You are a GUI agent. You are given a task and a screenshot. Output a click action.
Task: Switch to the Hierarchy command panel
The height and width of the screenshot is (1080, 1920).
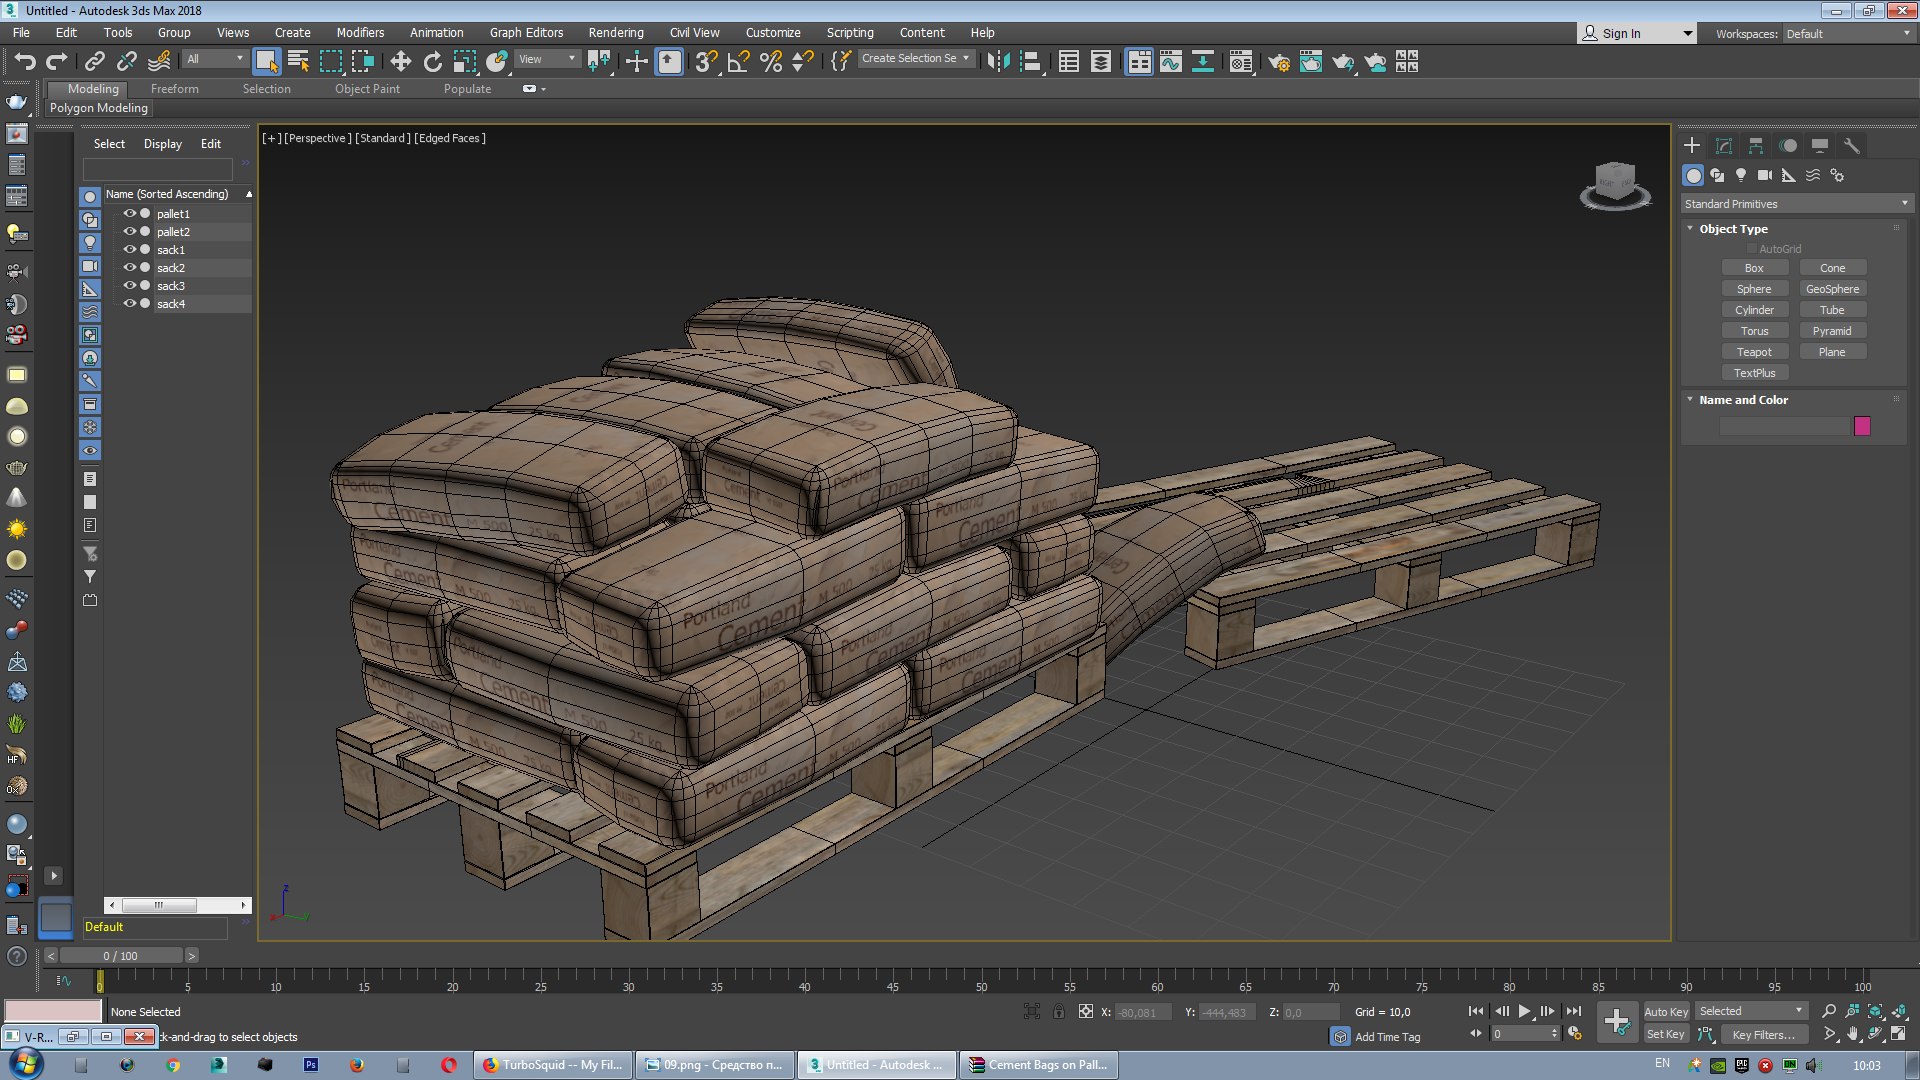point(1756,146)
